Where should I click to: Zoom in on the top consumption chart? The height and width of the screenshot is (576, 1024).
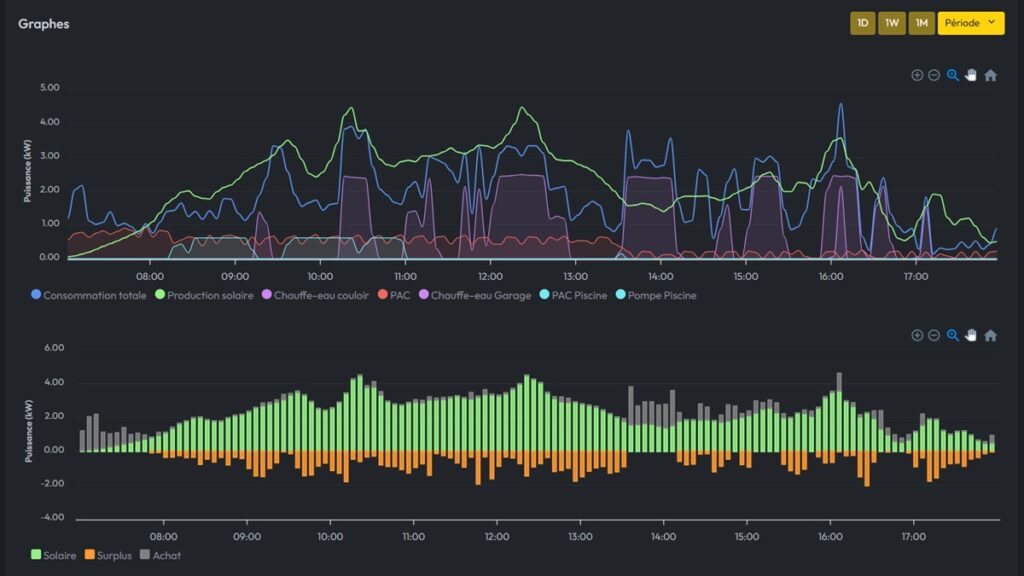coord(917,75)
